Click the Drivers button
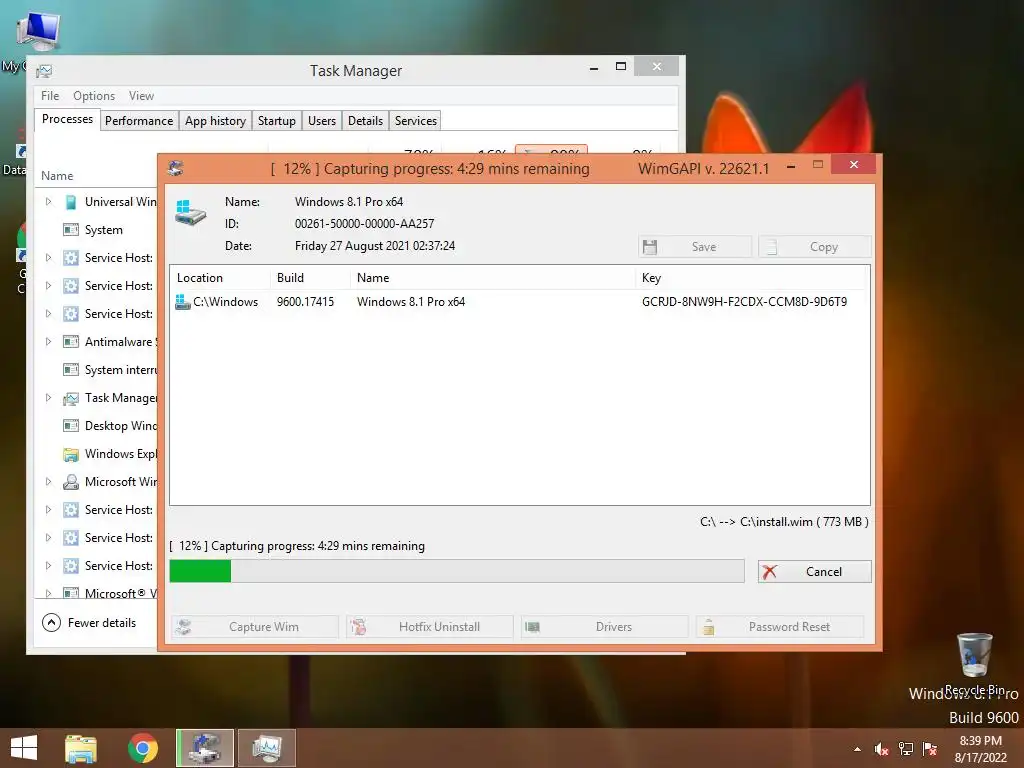Viewport: 1024px width, 768px height. [605, 627]
